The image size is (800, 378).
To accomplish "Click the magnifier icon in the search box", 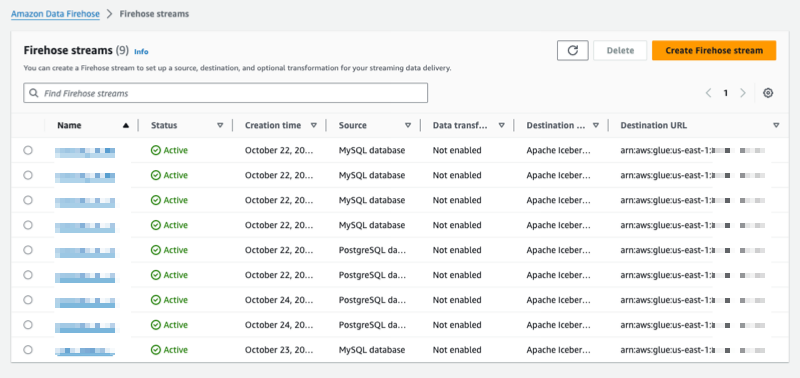I will [34, 93].
